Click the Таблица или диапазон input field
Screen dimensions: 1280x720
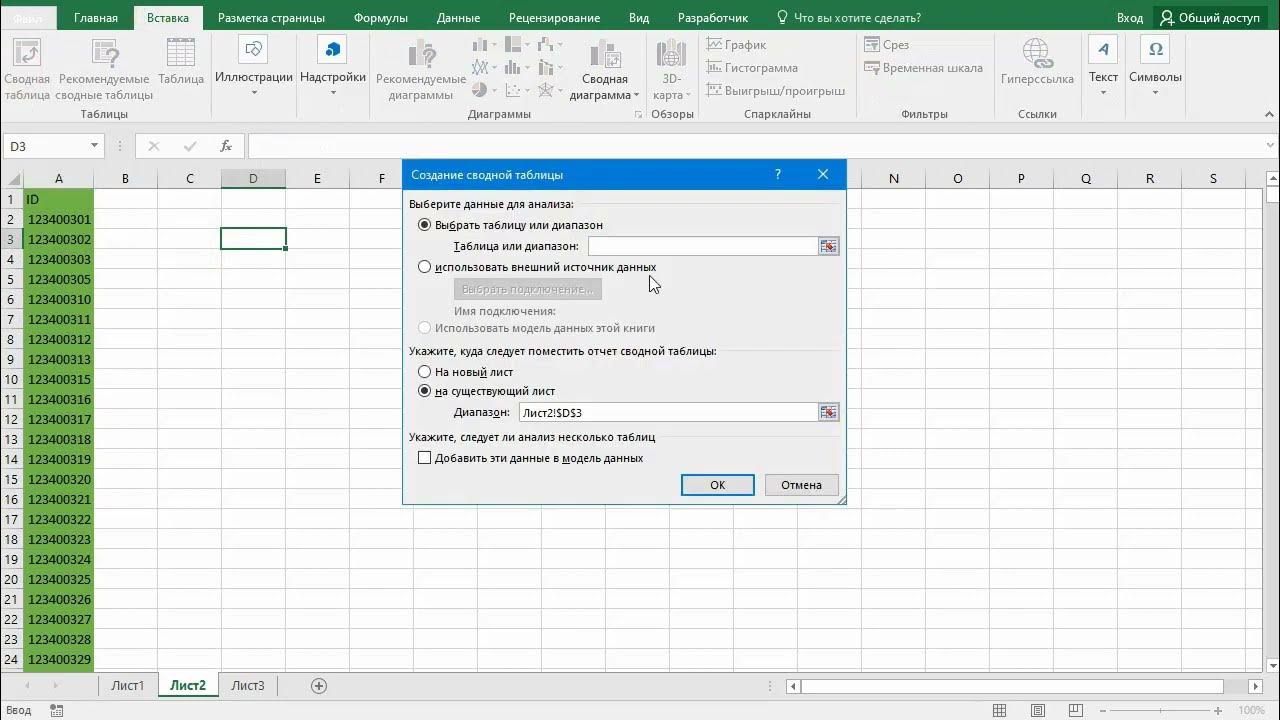coord(703,246)
